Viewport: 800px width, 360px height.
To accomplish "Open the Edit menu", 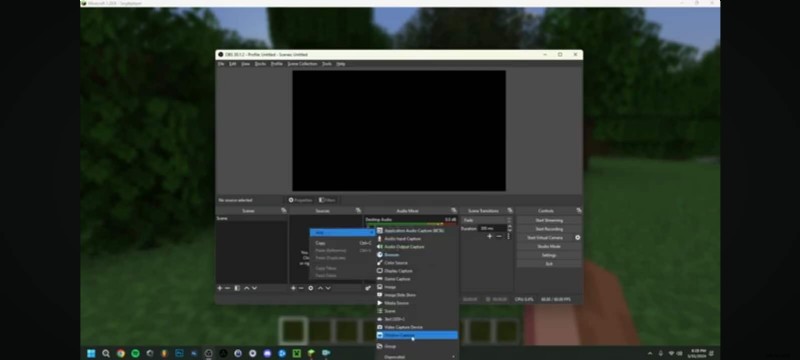I will tap(233, 64).
